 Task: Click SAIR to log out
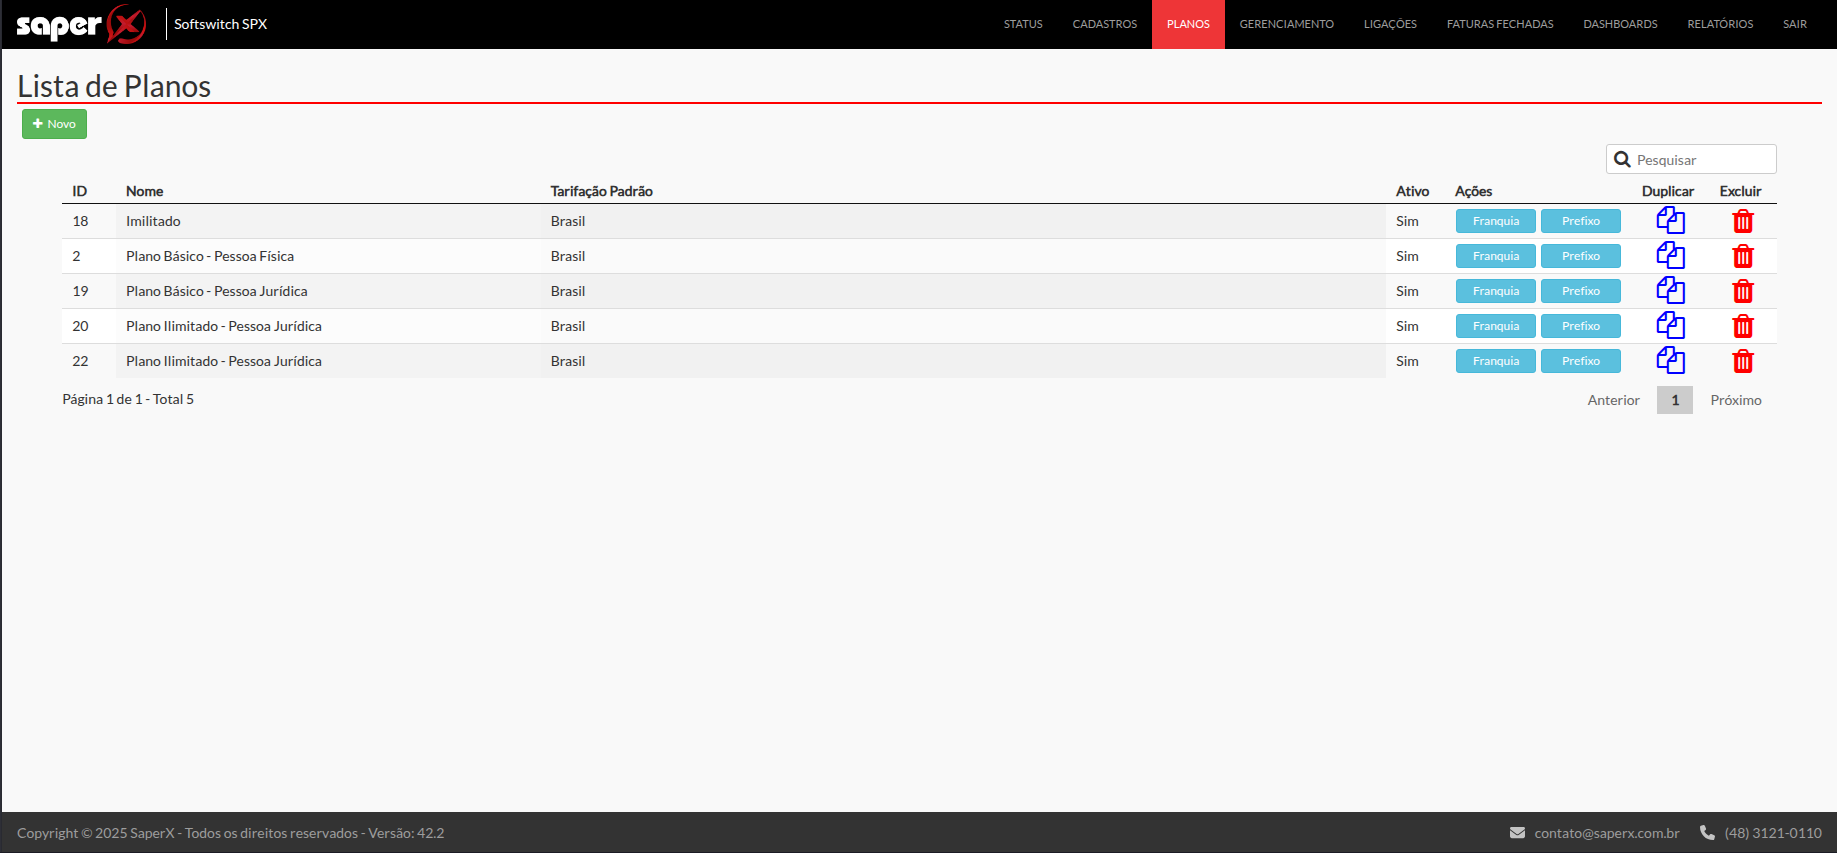tap(1795, 24)
